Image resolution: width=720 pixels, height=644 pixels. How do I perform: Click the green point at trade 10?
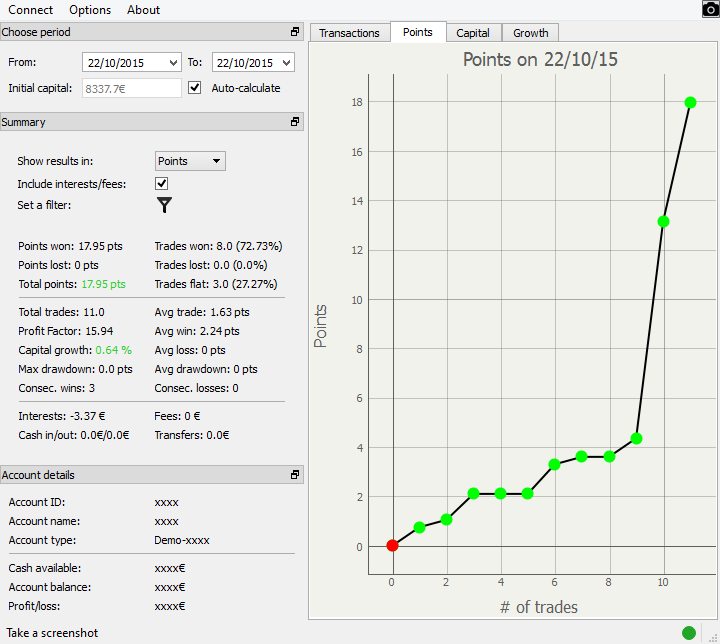(x=663, y=222)
